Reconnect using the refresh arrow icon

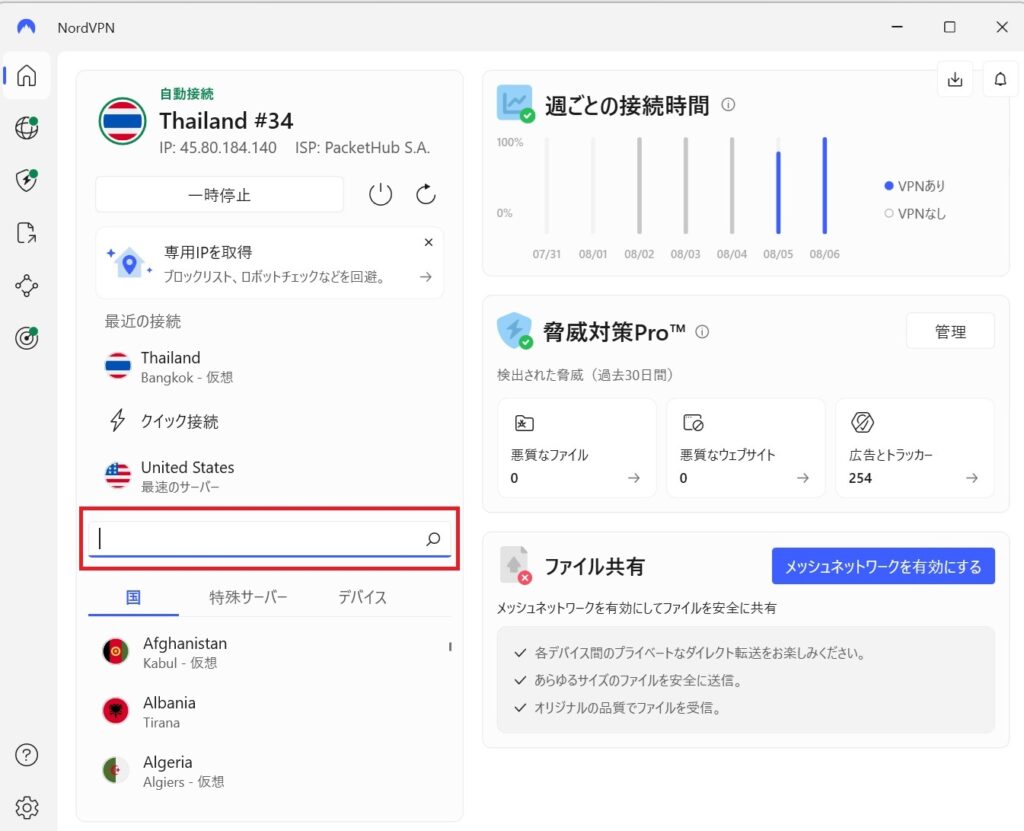click(x=426, y=195)
